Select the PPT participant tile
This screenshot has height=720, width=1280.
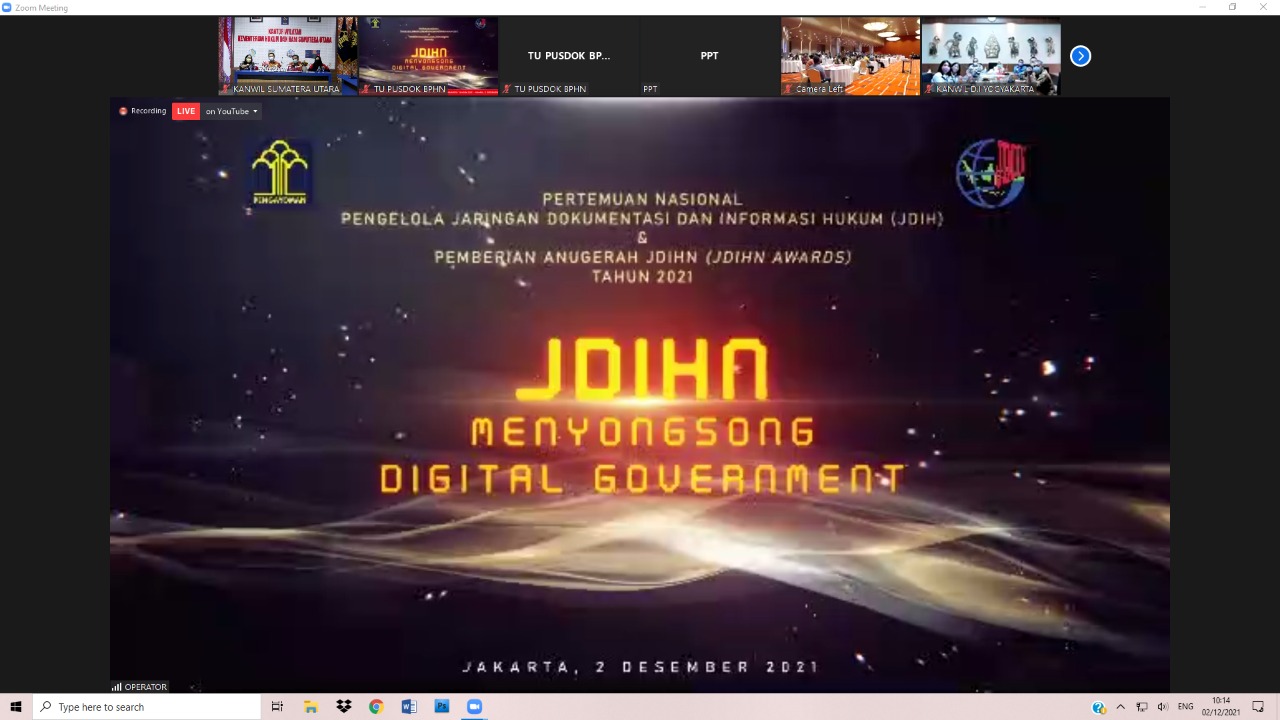coord(709,56)
